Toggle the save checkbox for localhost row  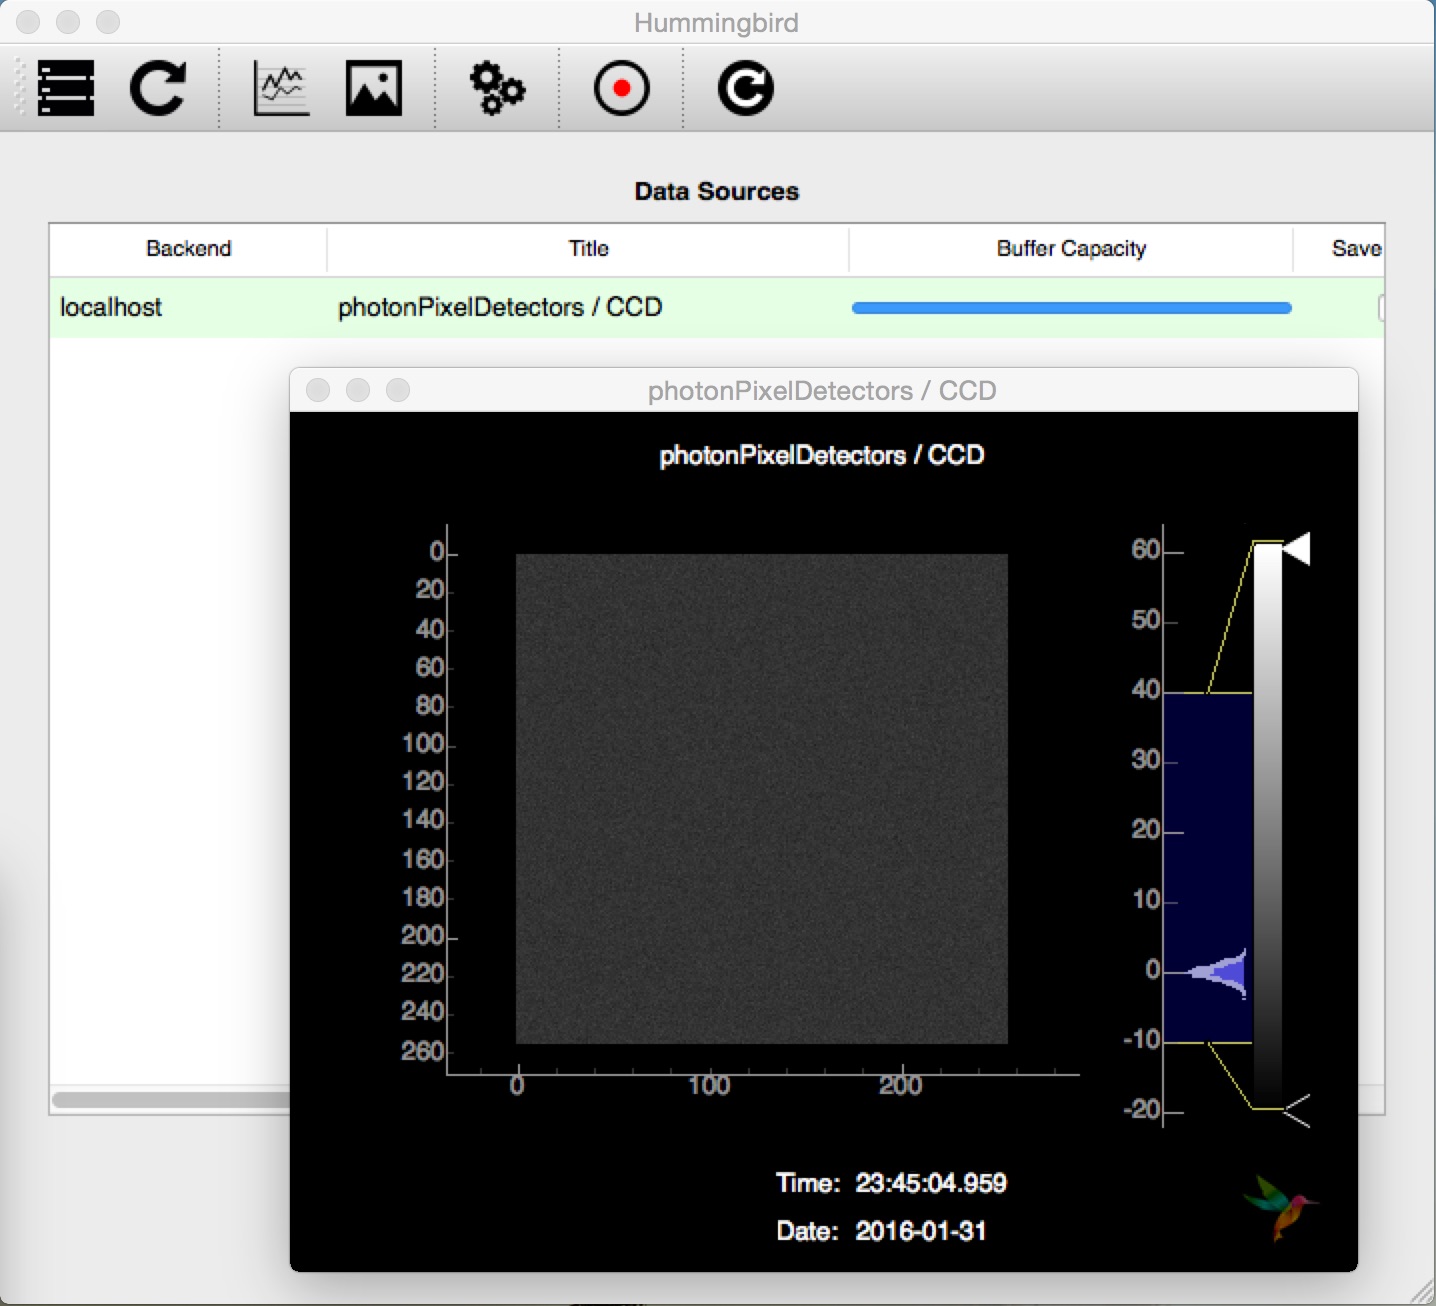(x=1381, y=308)
